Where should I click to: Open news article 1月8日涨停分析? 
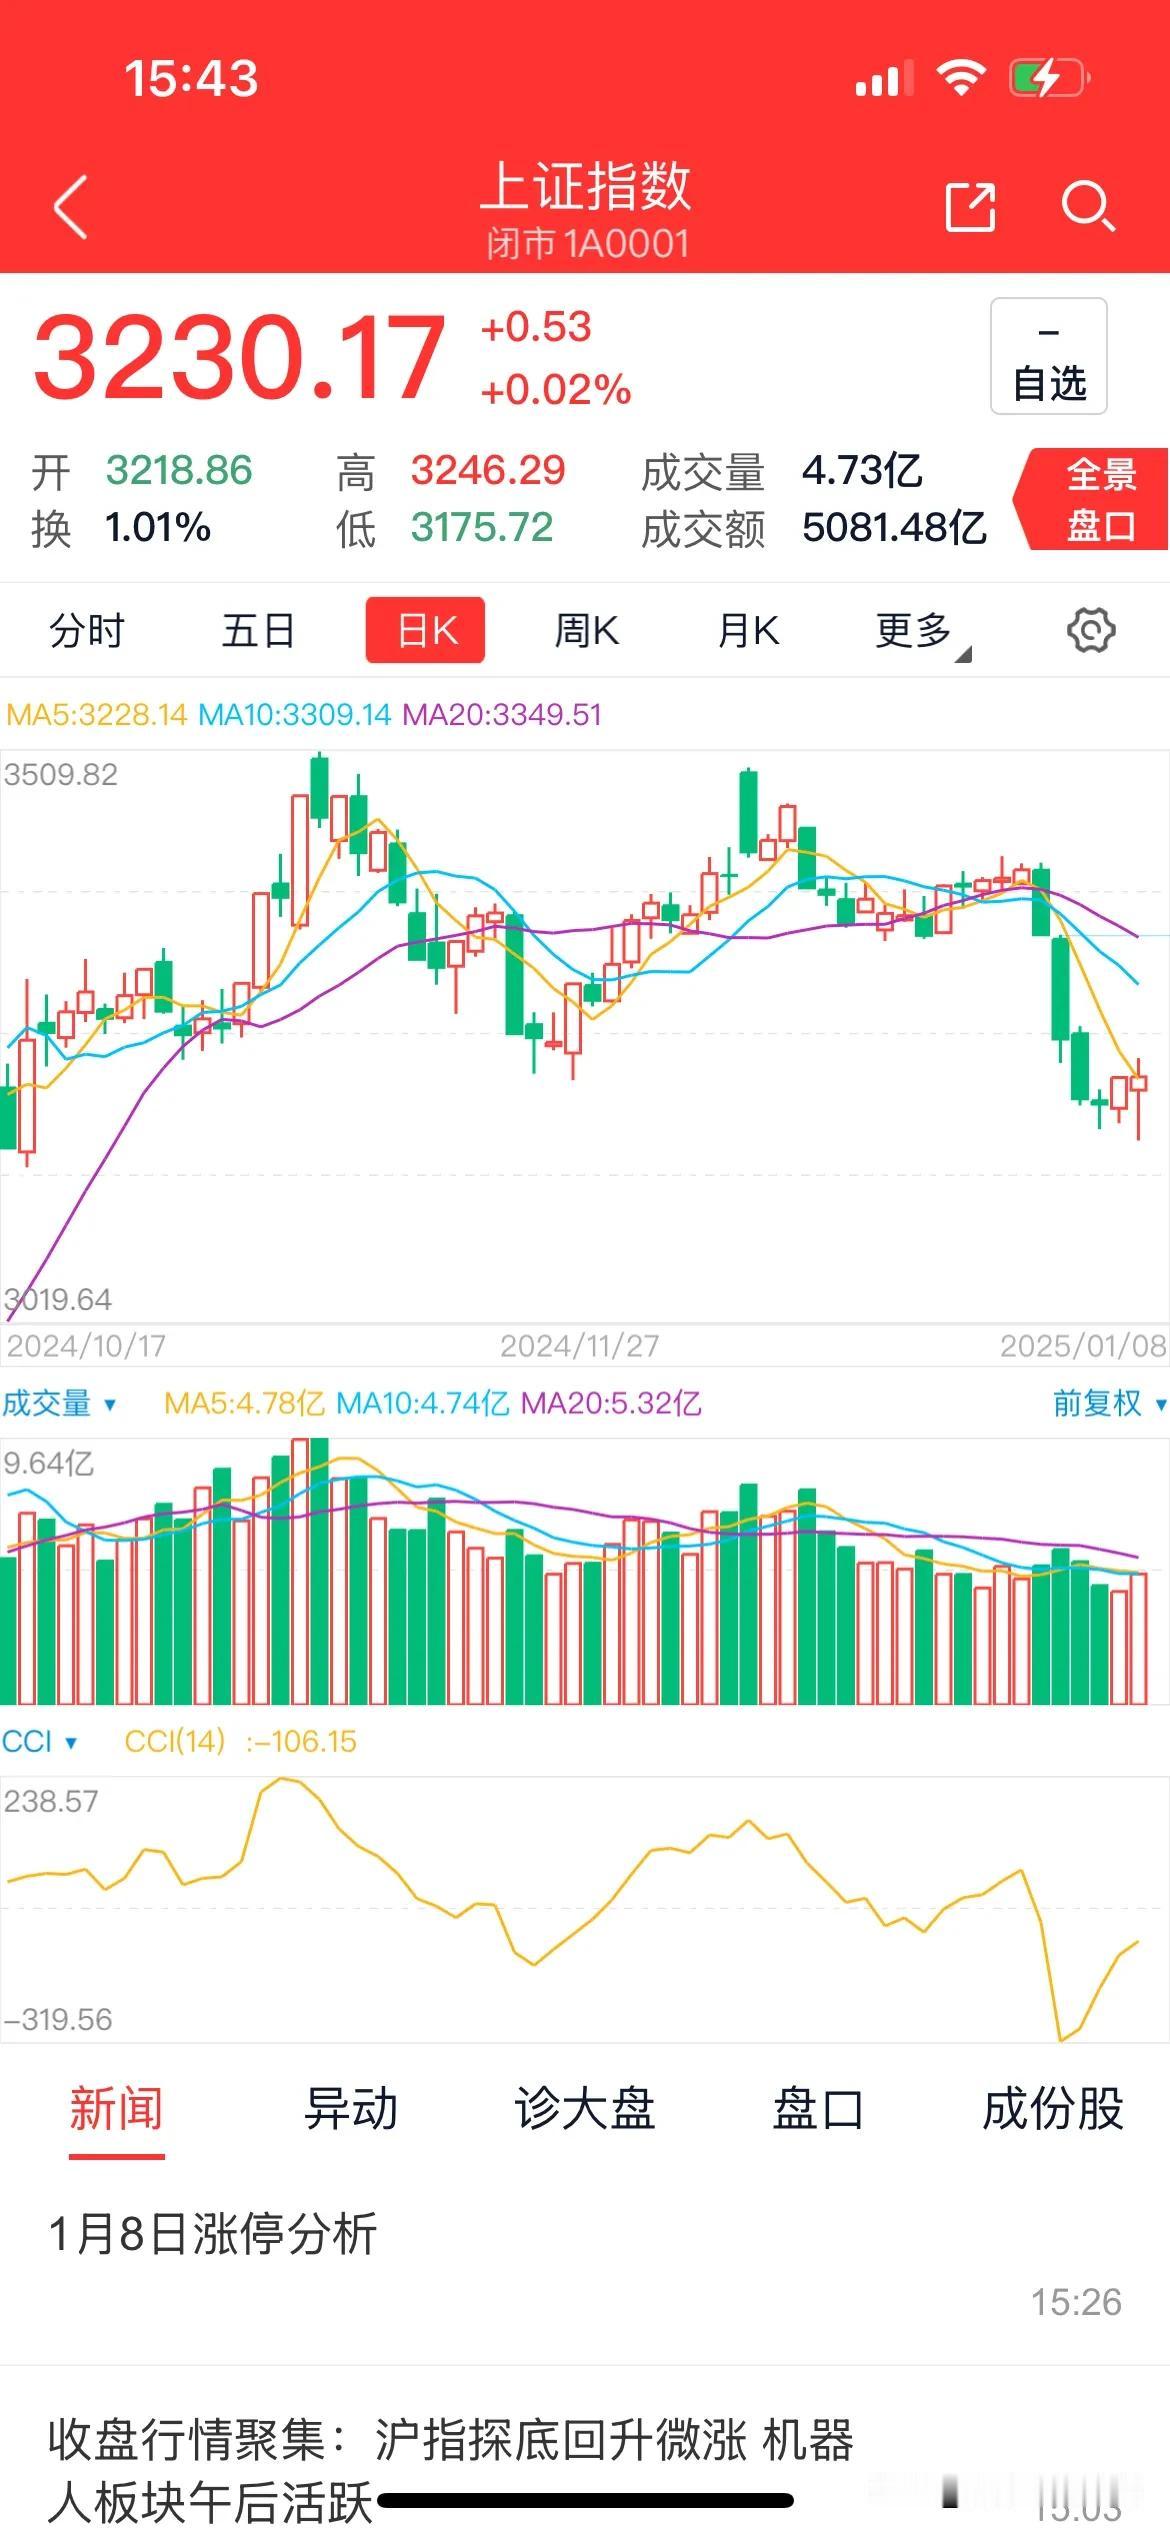(x=585, y=2268)
